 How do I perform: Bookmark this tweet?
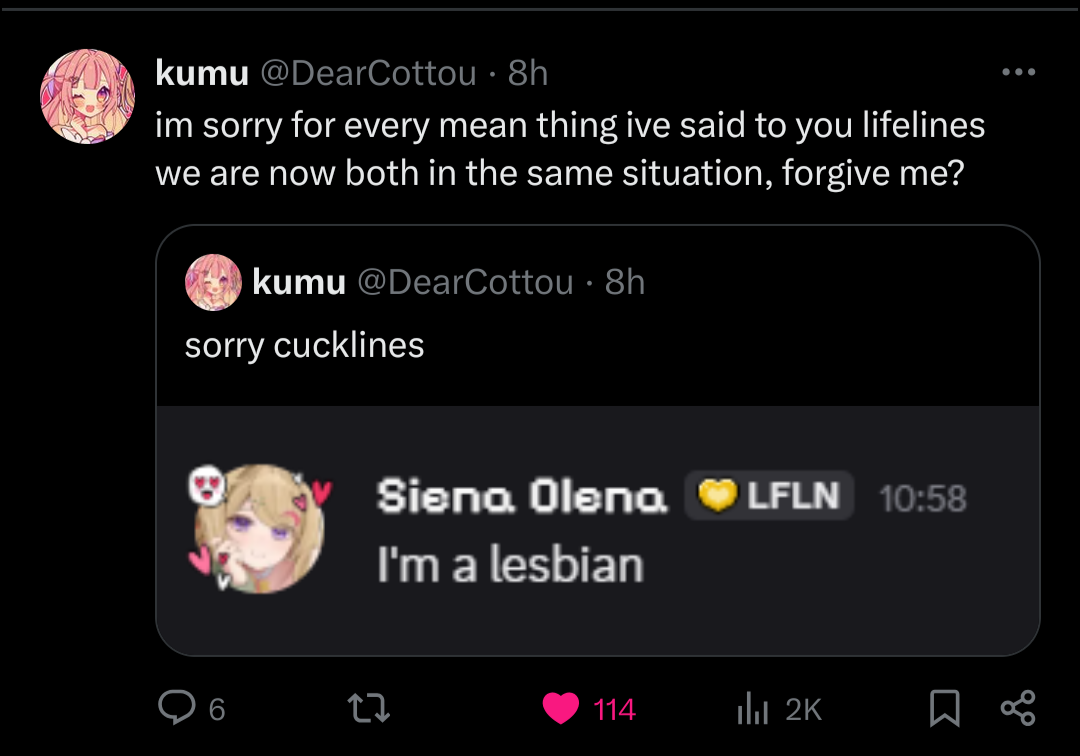tap(944, 708)
